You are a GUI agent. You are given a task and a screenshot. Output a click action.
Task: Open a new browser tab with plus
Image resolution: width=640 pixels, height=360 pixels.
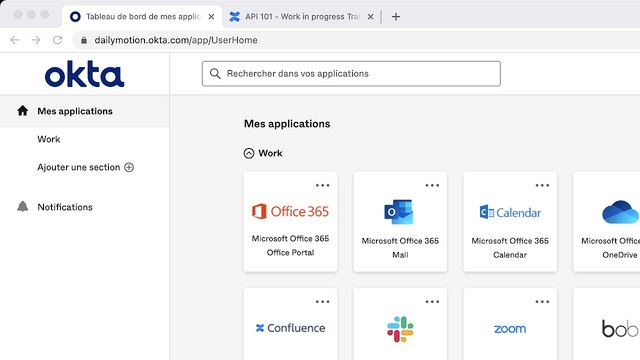point(396,17)
